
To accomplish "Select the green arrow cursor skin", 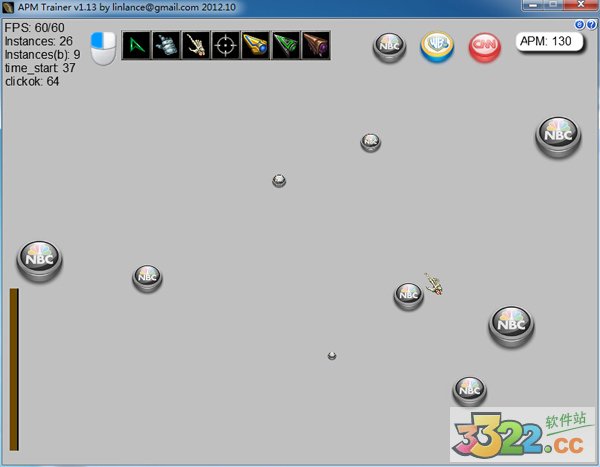I will point(136,46).
